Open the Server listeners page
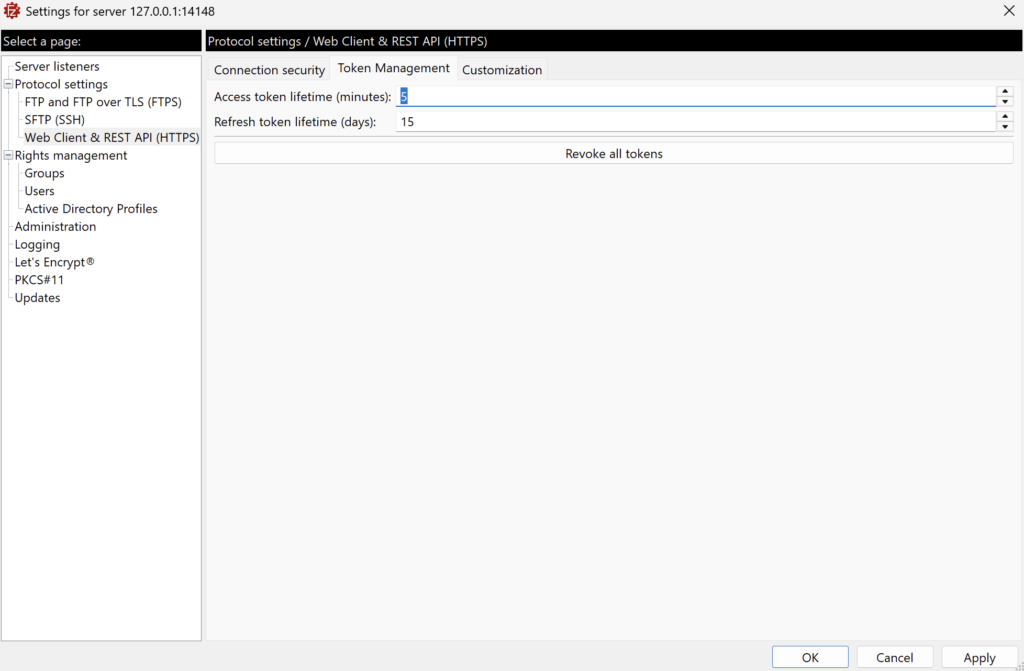 (x=57, y=67)
